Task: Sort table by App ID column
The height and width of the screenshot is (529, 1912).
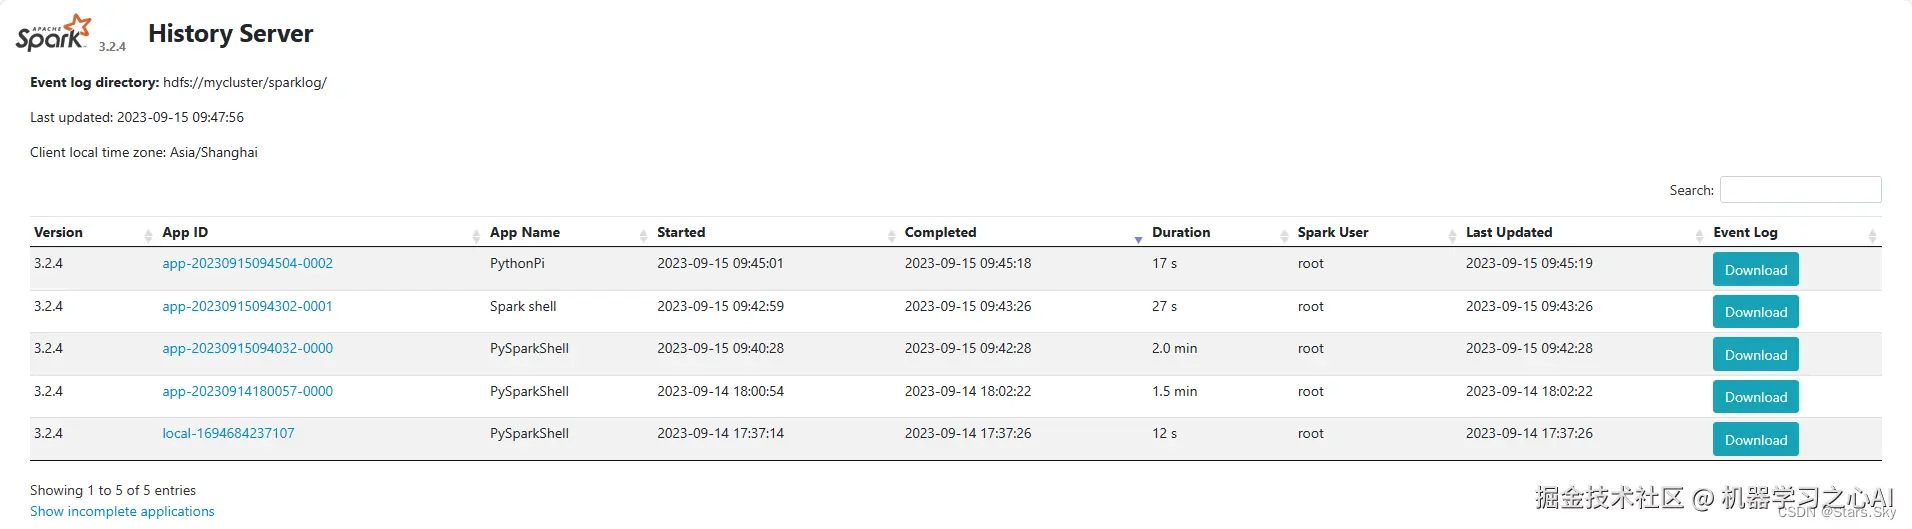Action: 186,233
